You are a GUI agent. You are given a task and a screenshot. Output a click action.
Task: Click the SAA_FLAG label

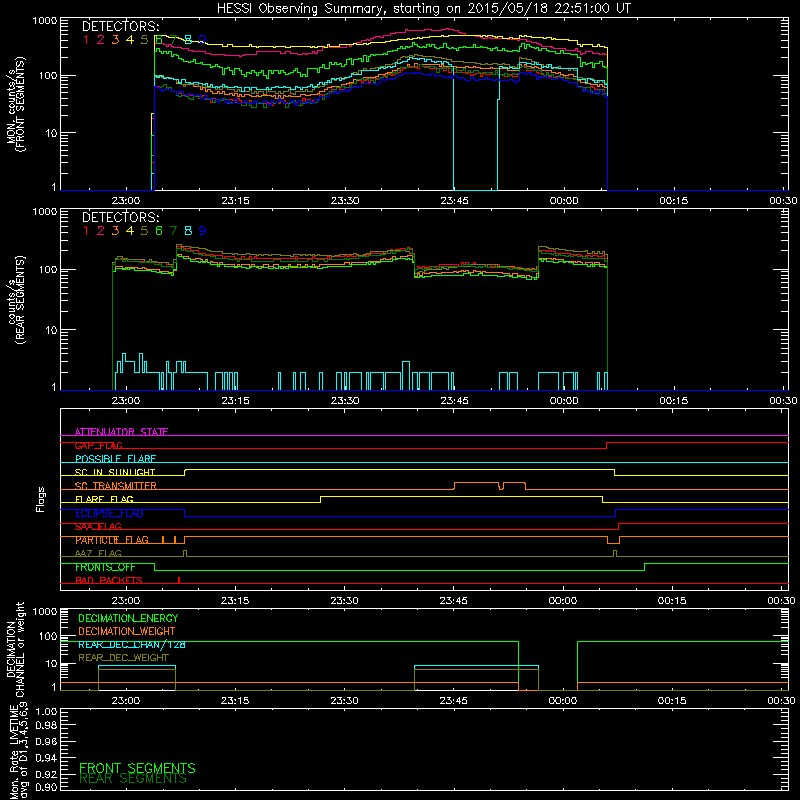point(98,527)
